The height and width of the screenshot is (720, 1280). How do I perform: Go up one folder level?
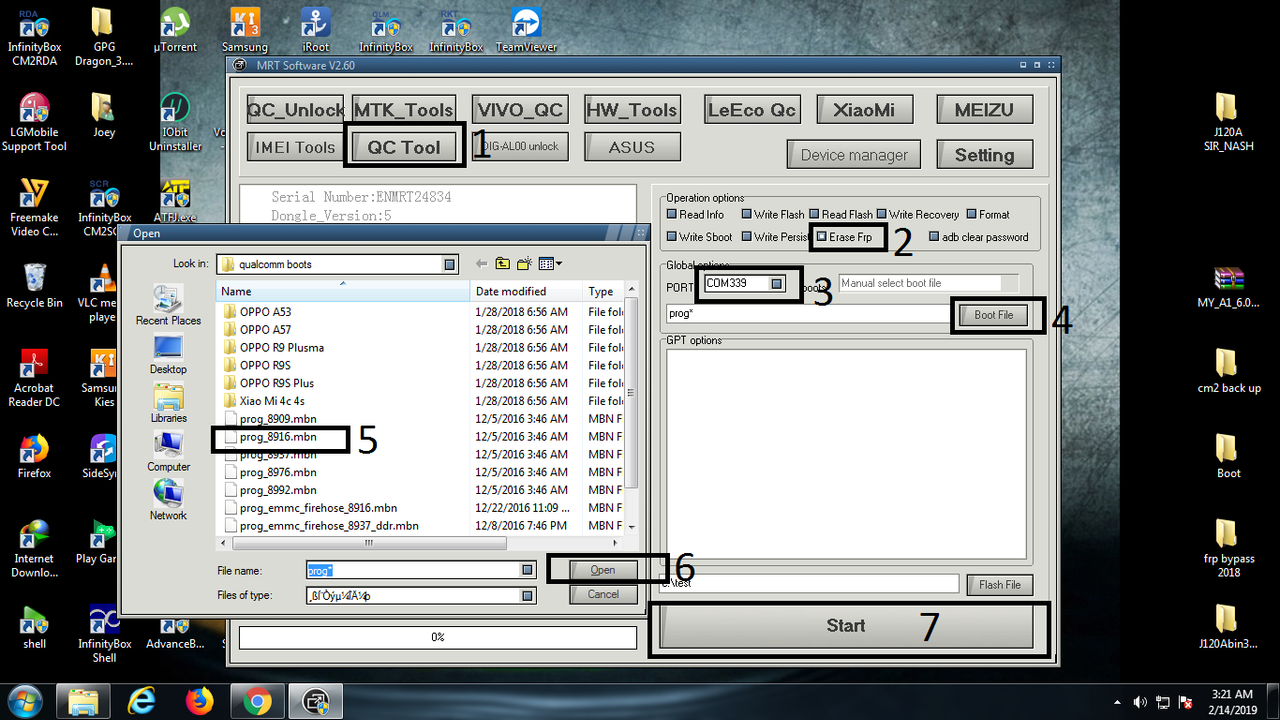[502, 264]
